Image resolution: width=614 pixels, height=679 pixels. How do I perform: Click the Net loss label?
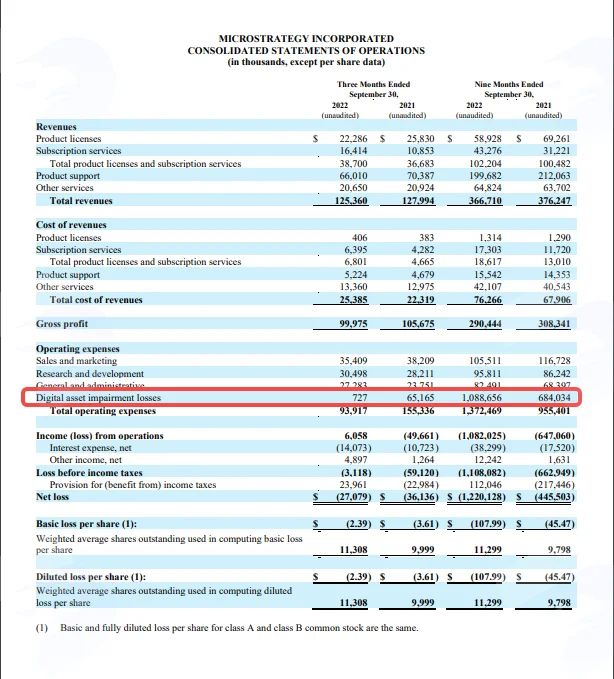(52, 497)
